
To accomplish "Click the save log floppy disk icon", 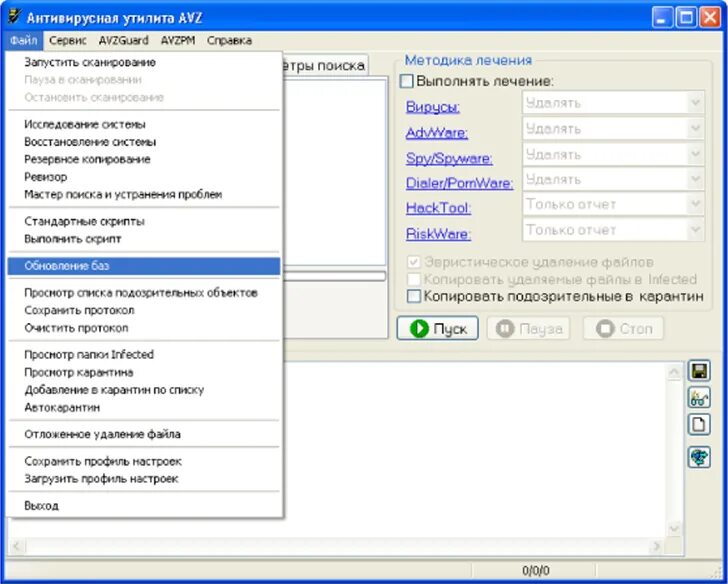I will tap(699, 371).
